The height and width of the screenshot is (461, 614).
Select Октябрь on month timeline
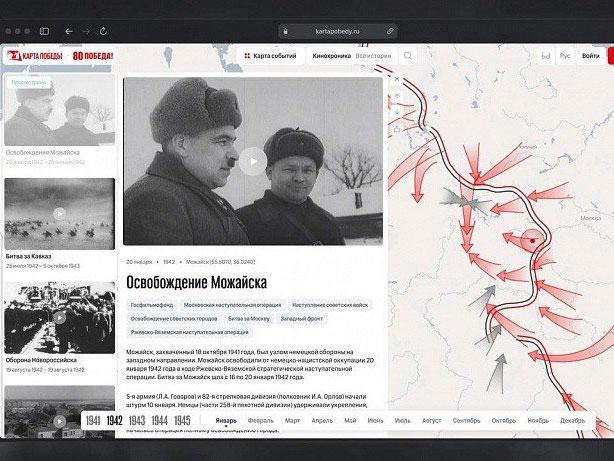click(x=504, y=421)
